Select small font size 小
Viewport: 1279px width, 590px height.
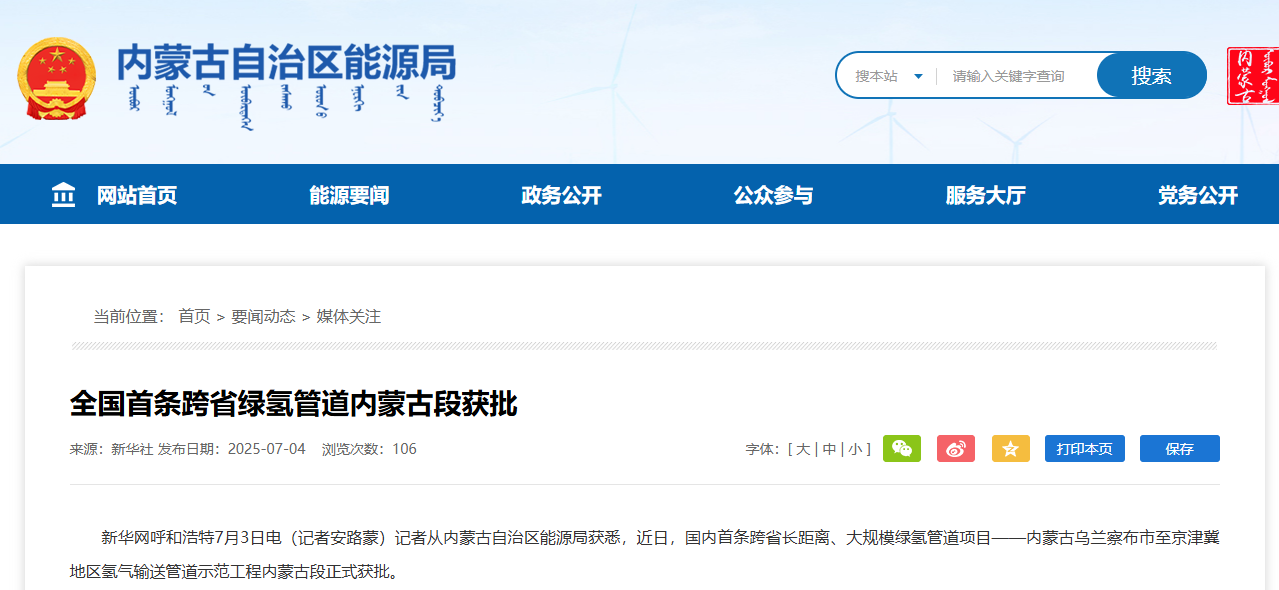[x=855, y=449]
